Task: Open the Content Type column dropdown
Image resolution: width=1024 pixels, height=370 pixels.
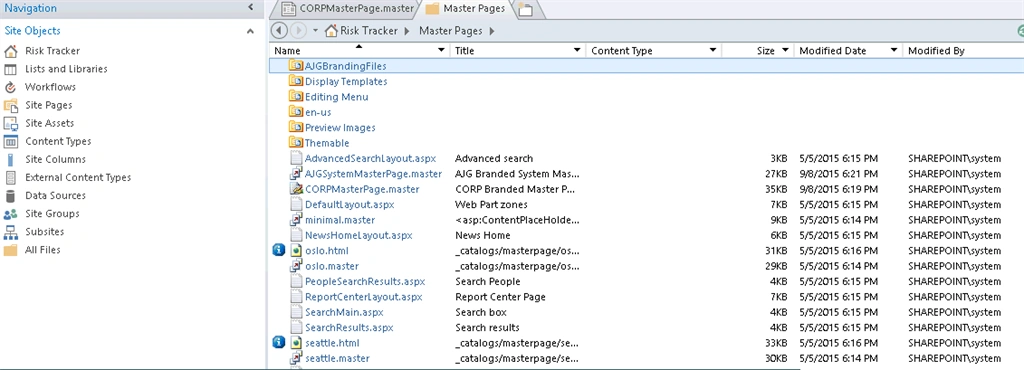Action: [712, 50]
